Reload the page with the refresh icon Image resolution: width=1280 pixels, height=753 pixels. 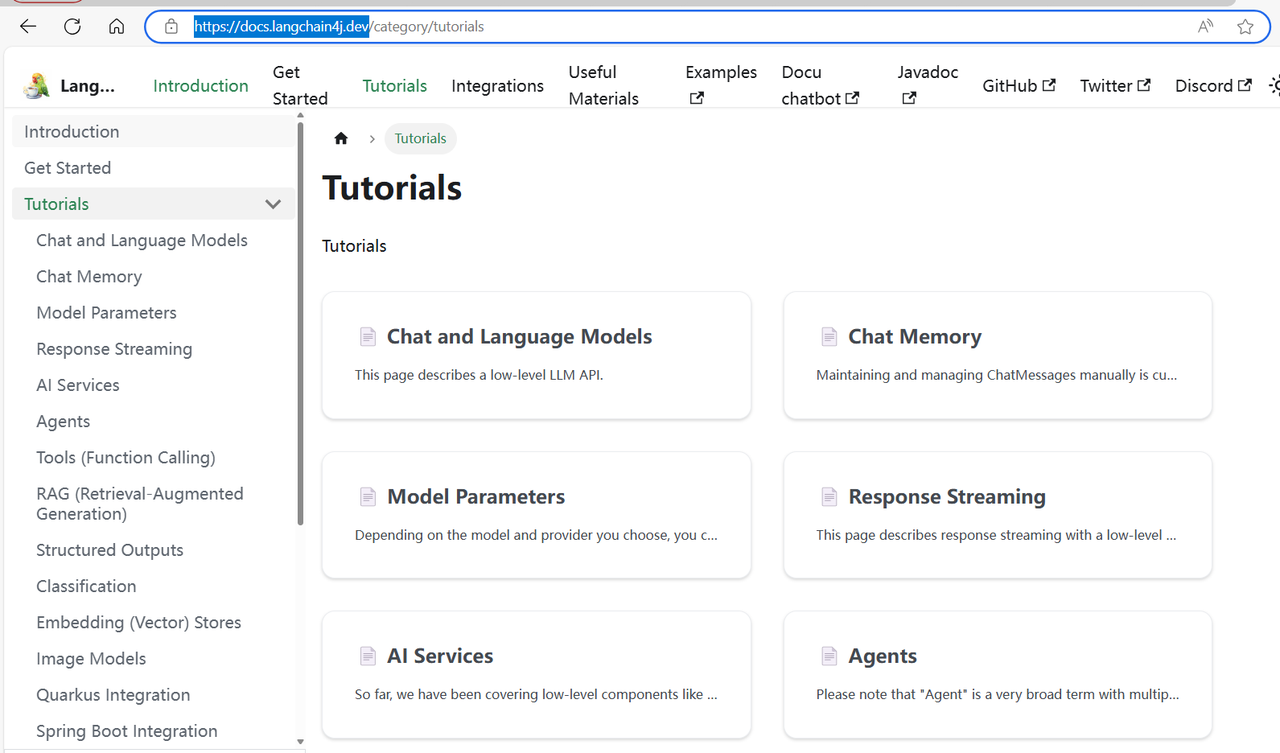point(72,27)
